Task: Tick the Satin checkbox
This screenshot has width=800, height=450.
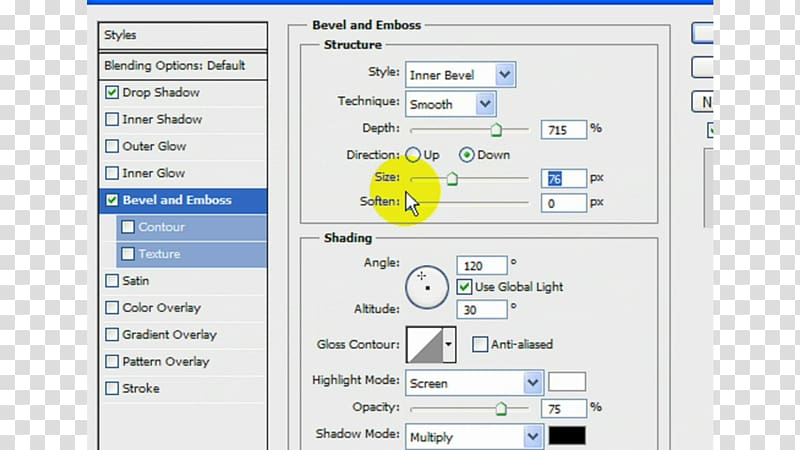Action: (x=112, y=281)
